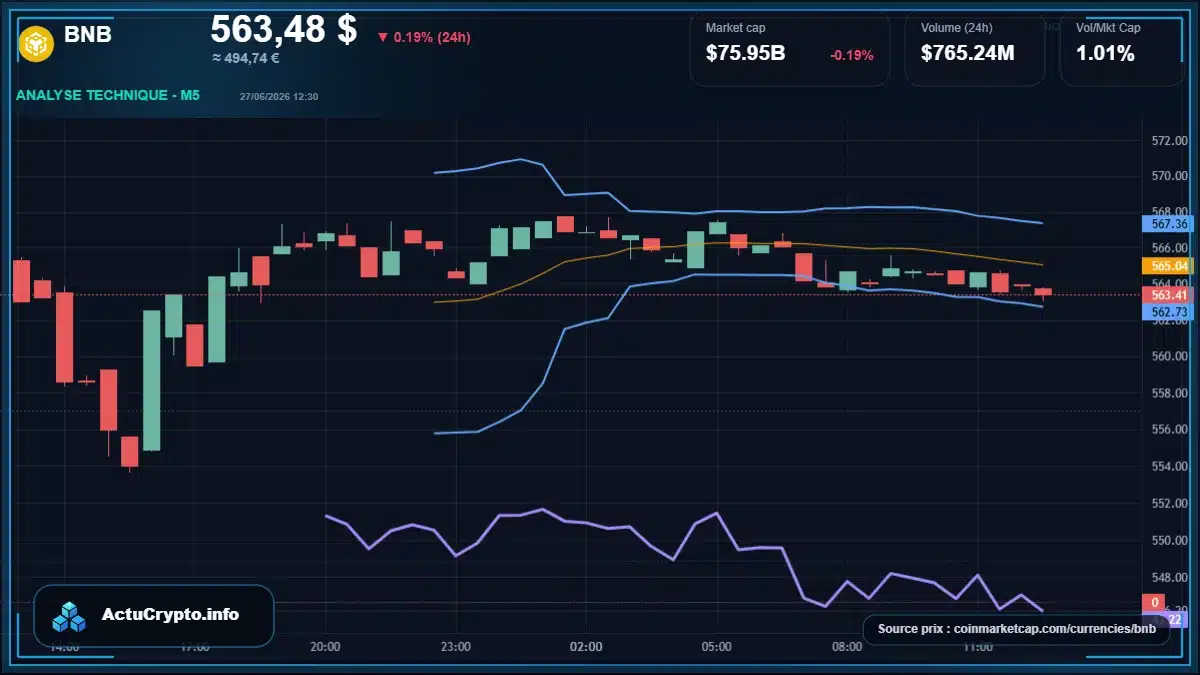Click the 554.00 price axis label
1200x675 pixels.
pyautogui.click(x=1169, y=467)
